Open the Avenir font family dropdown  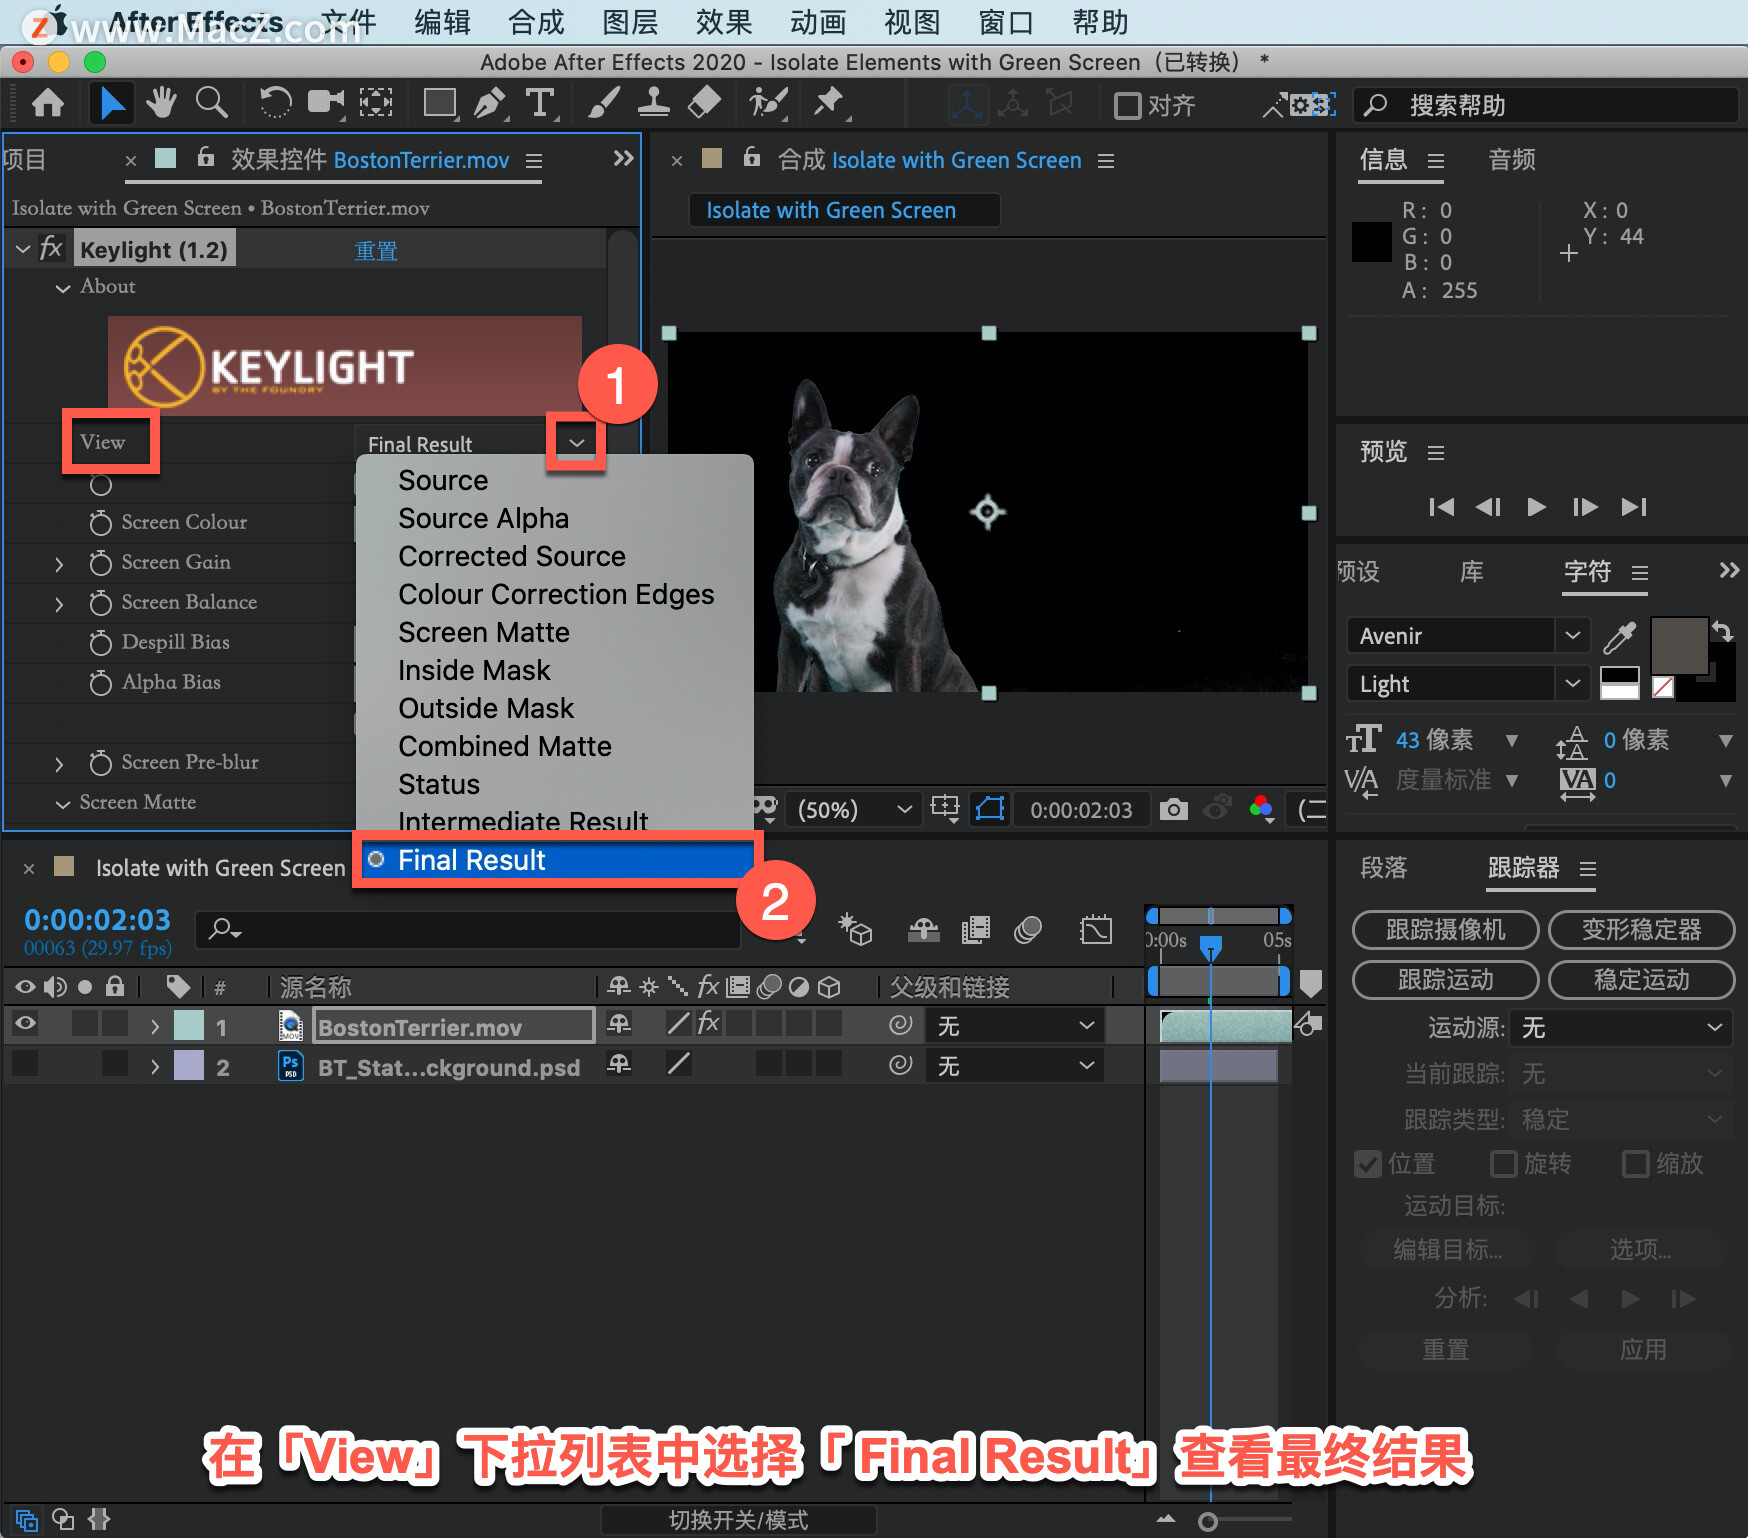(x=1571, y=635)
